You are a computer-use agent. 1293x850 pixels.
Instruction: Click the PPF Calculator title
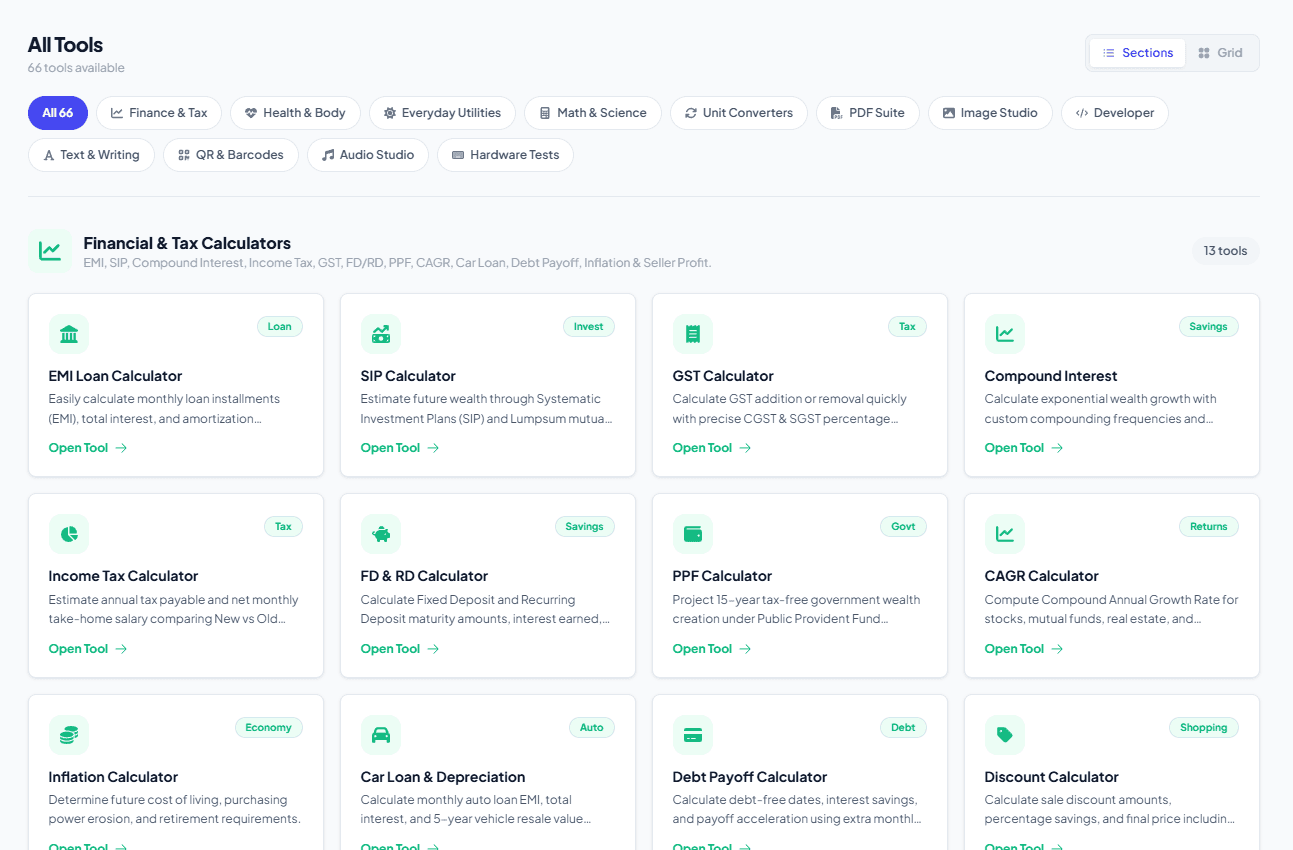[722, 576]
